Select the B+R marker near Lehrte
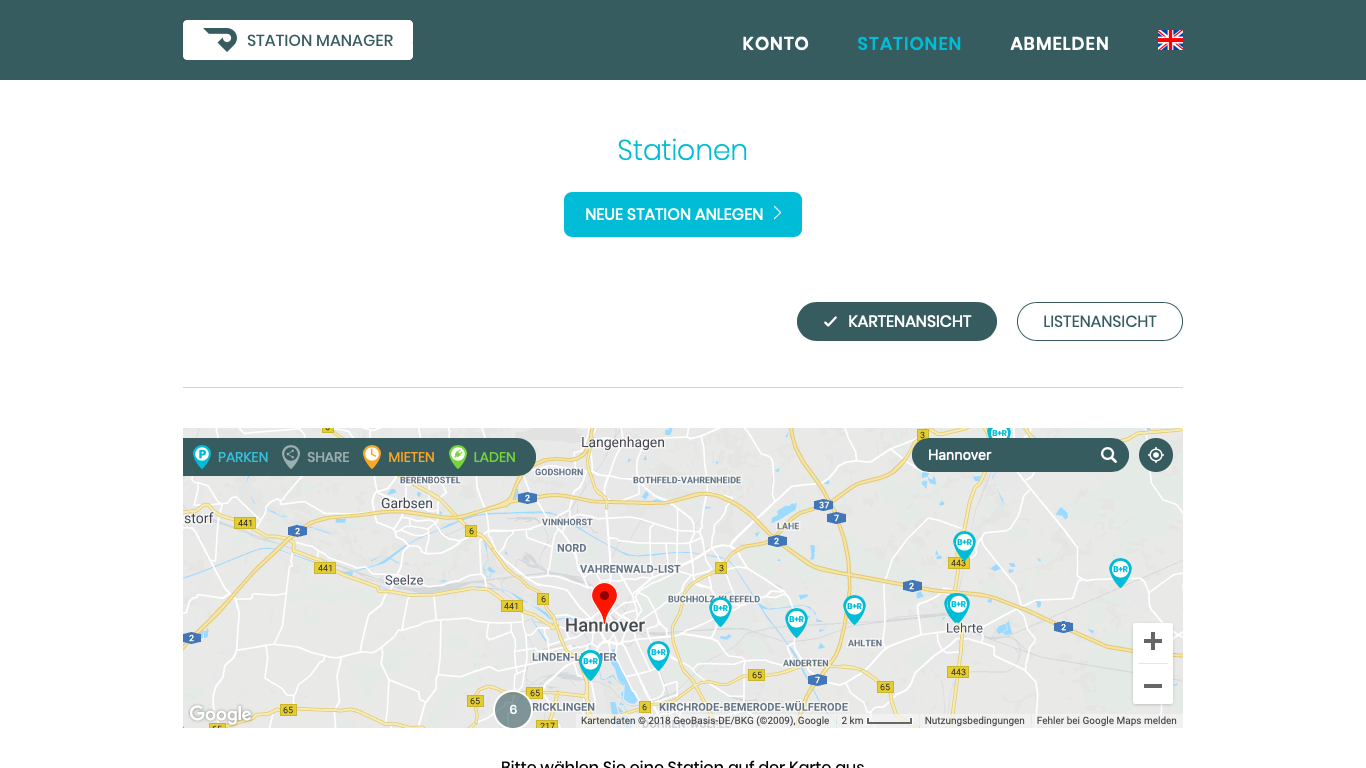This screenshot has height=768, width=1366. click(x=956, y=606)
